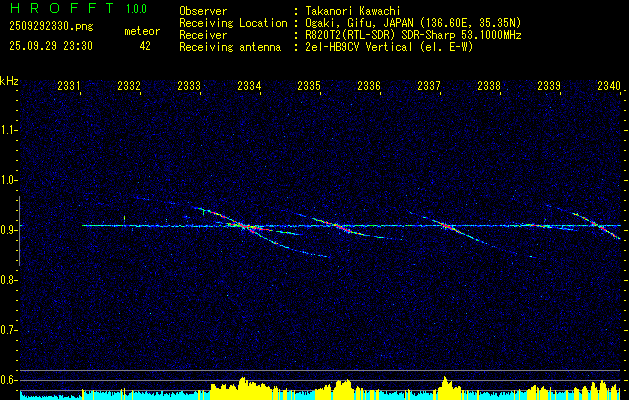
Task: Click the 2335 time axis marker
Action: [x=309, y=85]
